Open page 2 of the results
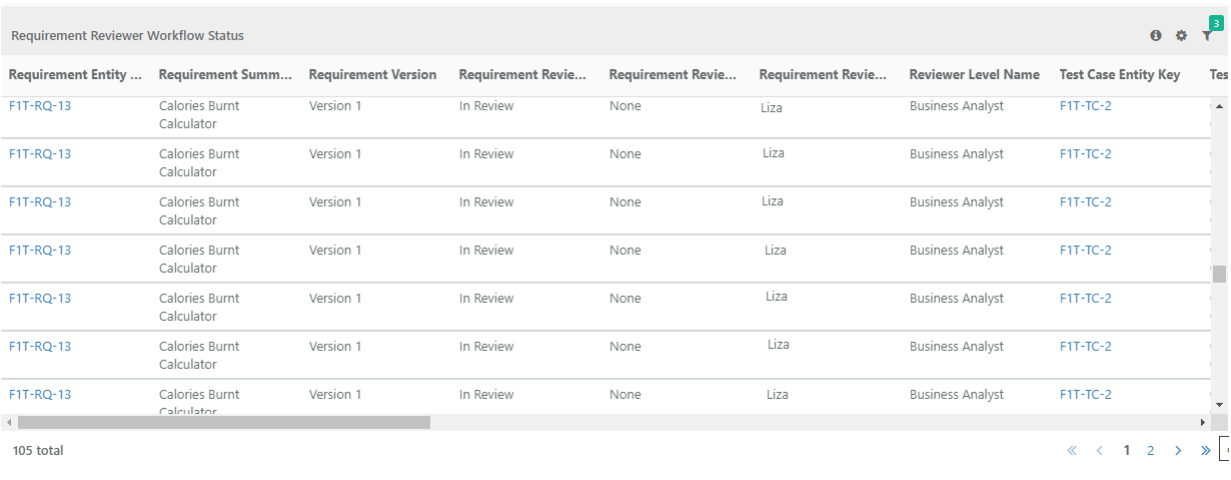The image size is (1231, 480). tap(1151, 451)
